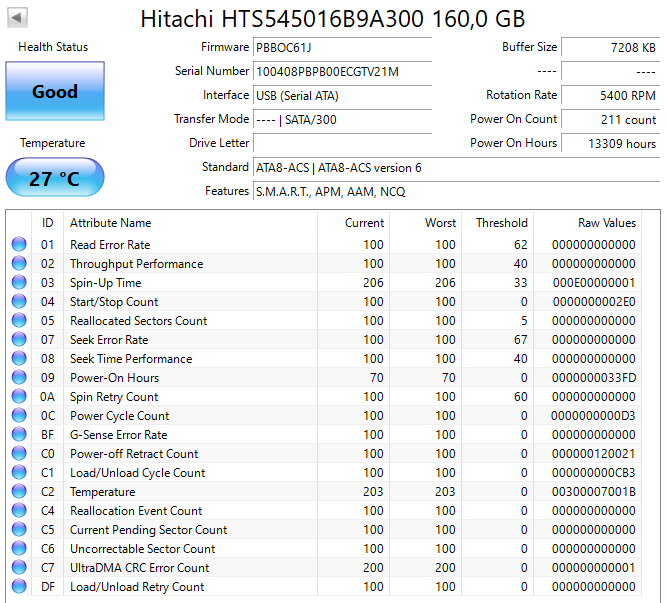Image resolution: width=667 pixels, height=603 pixels.
Task: Click the Interface field USB (Serial ATA)
Action: click(342, 95)
